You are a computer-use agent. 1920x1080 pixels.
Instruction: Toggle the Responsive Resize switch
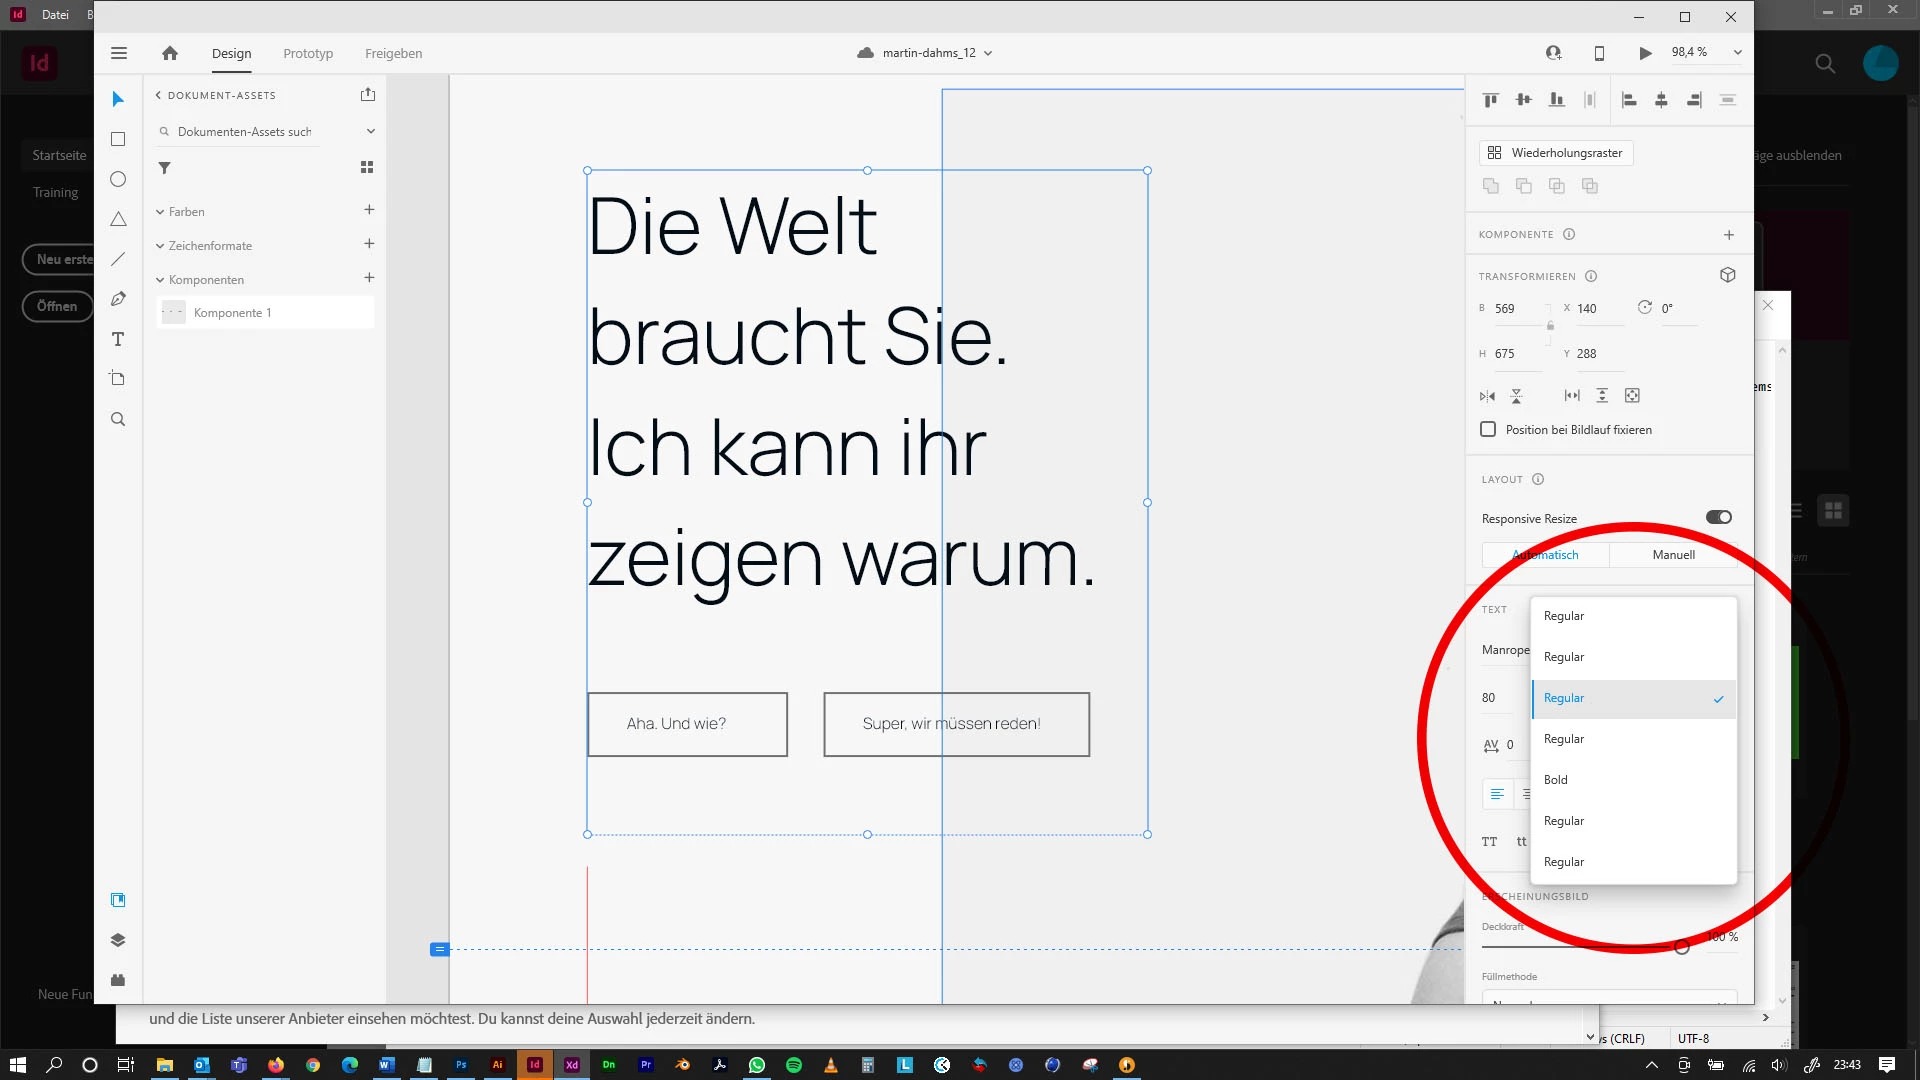[x=1718, y=517]
